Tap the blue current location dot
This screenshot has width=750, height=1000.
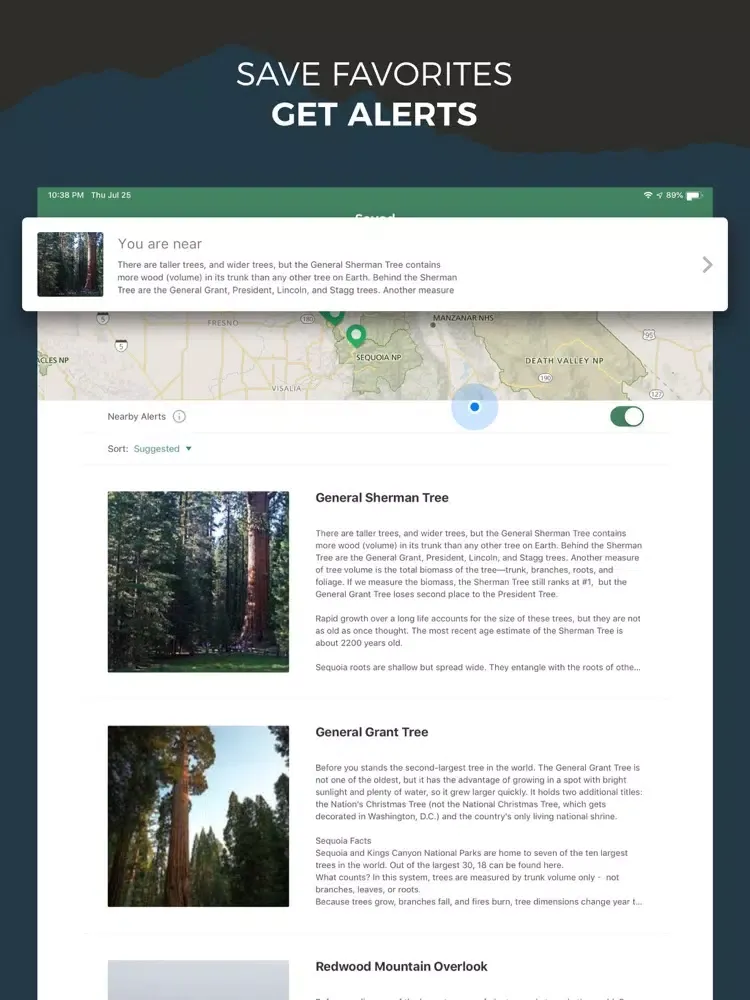pos(474,407)
